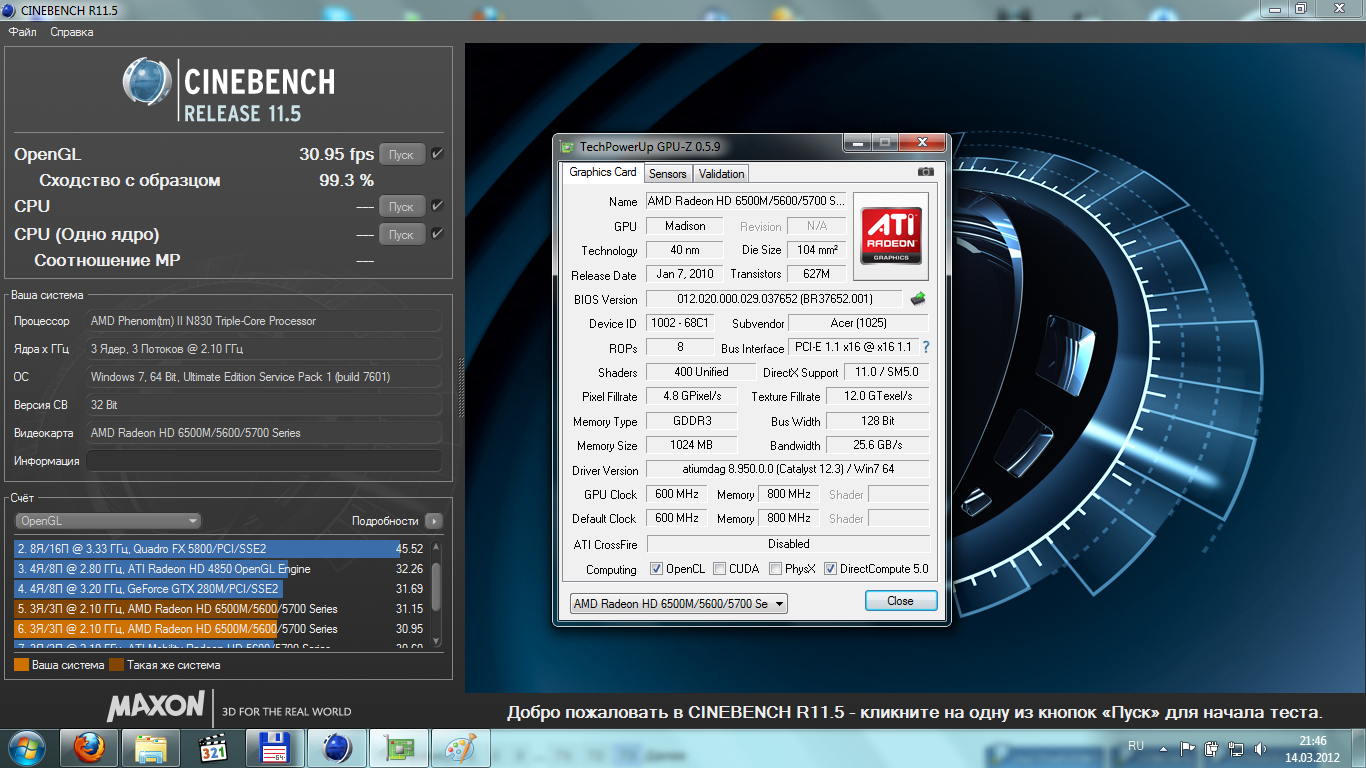
Task: Click the ranking list scroll-up arrow
Action: pyautogui.click(x=436, y=546)
